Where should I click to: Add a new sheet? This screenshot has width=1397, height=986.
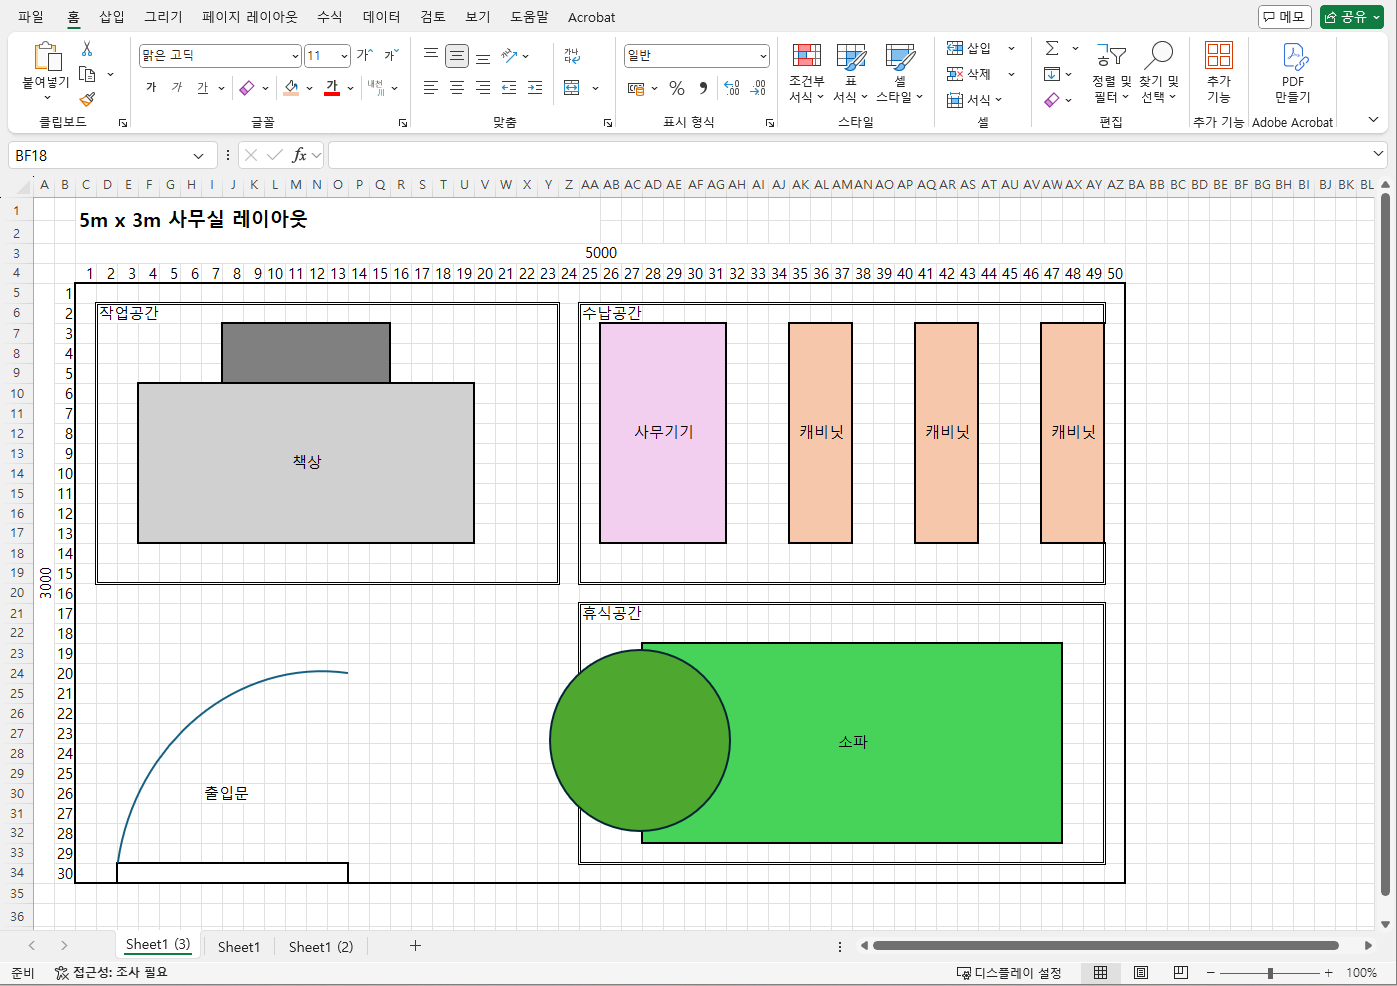[x=415, y=946]
